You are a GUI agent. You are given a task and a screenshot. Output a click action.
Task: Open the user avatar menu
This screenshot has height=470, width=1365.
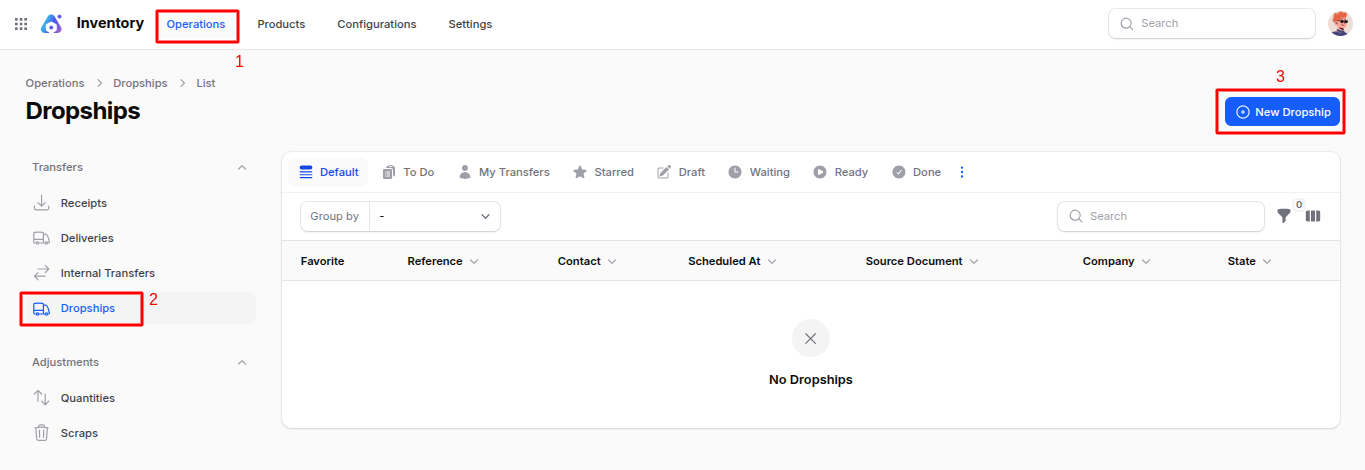pos(1340,24)
